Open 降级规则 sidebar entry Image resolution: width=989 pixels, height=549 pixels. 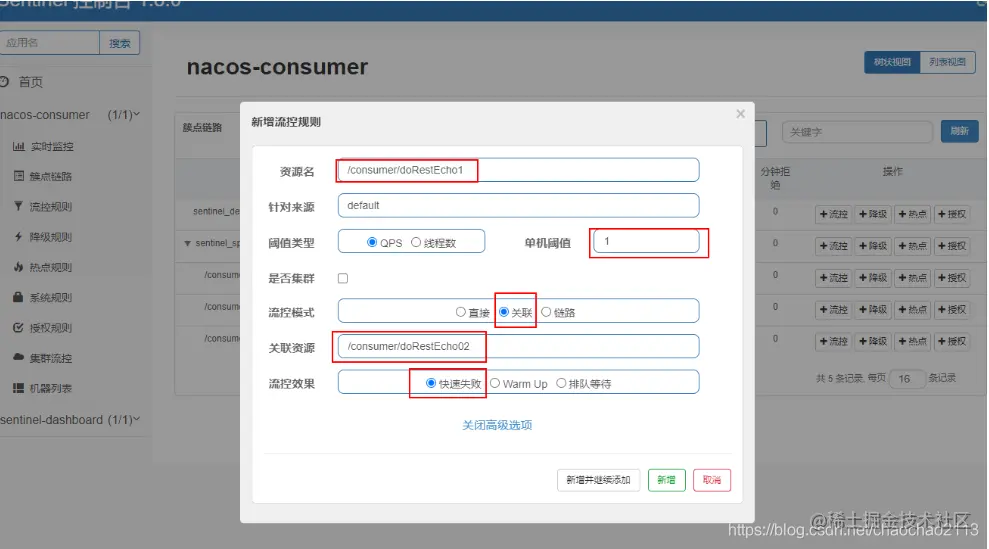coord(43,237)
